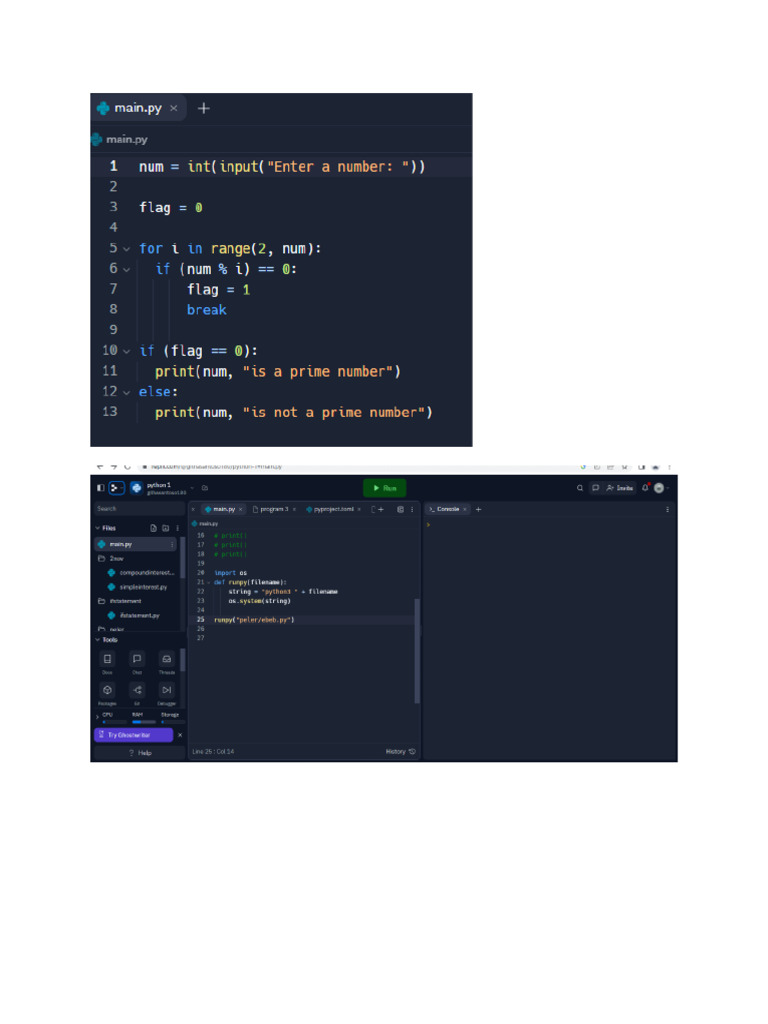Open the three-dot menu on main.py row
This screenshot has height=1024, width=768.
(x=172, y=544)
